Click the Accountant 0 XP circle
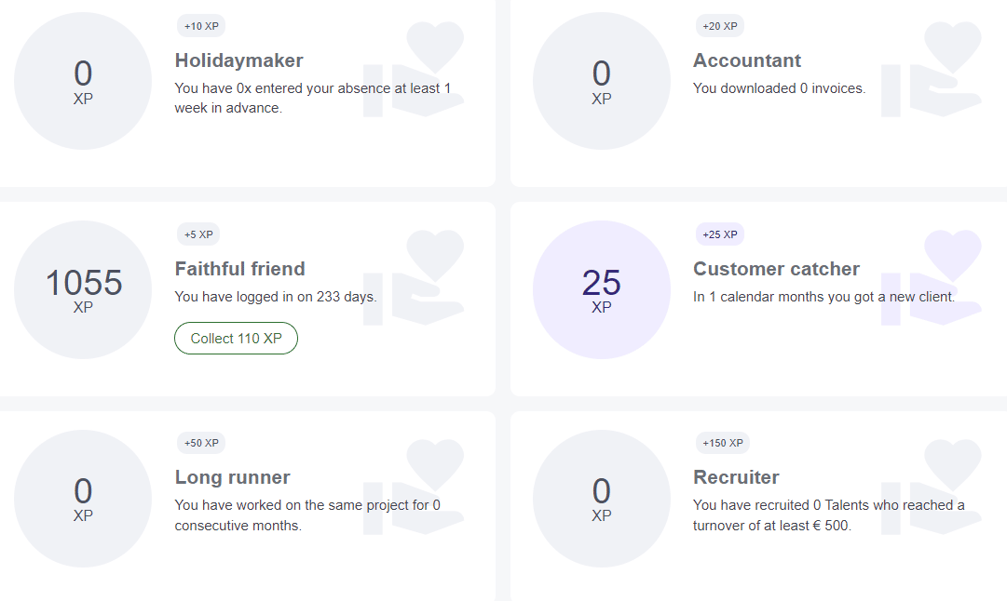The image size is (1007, 601). (601, 81)
